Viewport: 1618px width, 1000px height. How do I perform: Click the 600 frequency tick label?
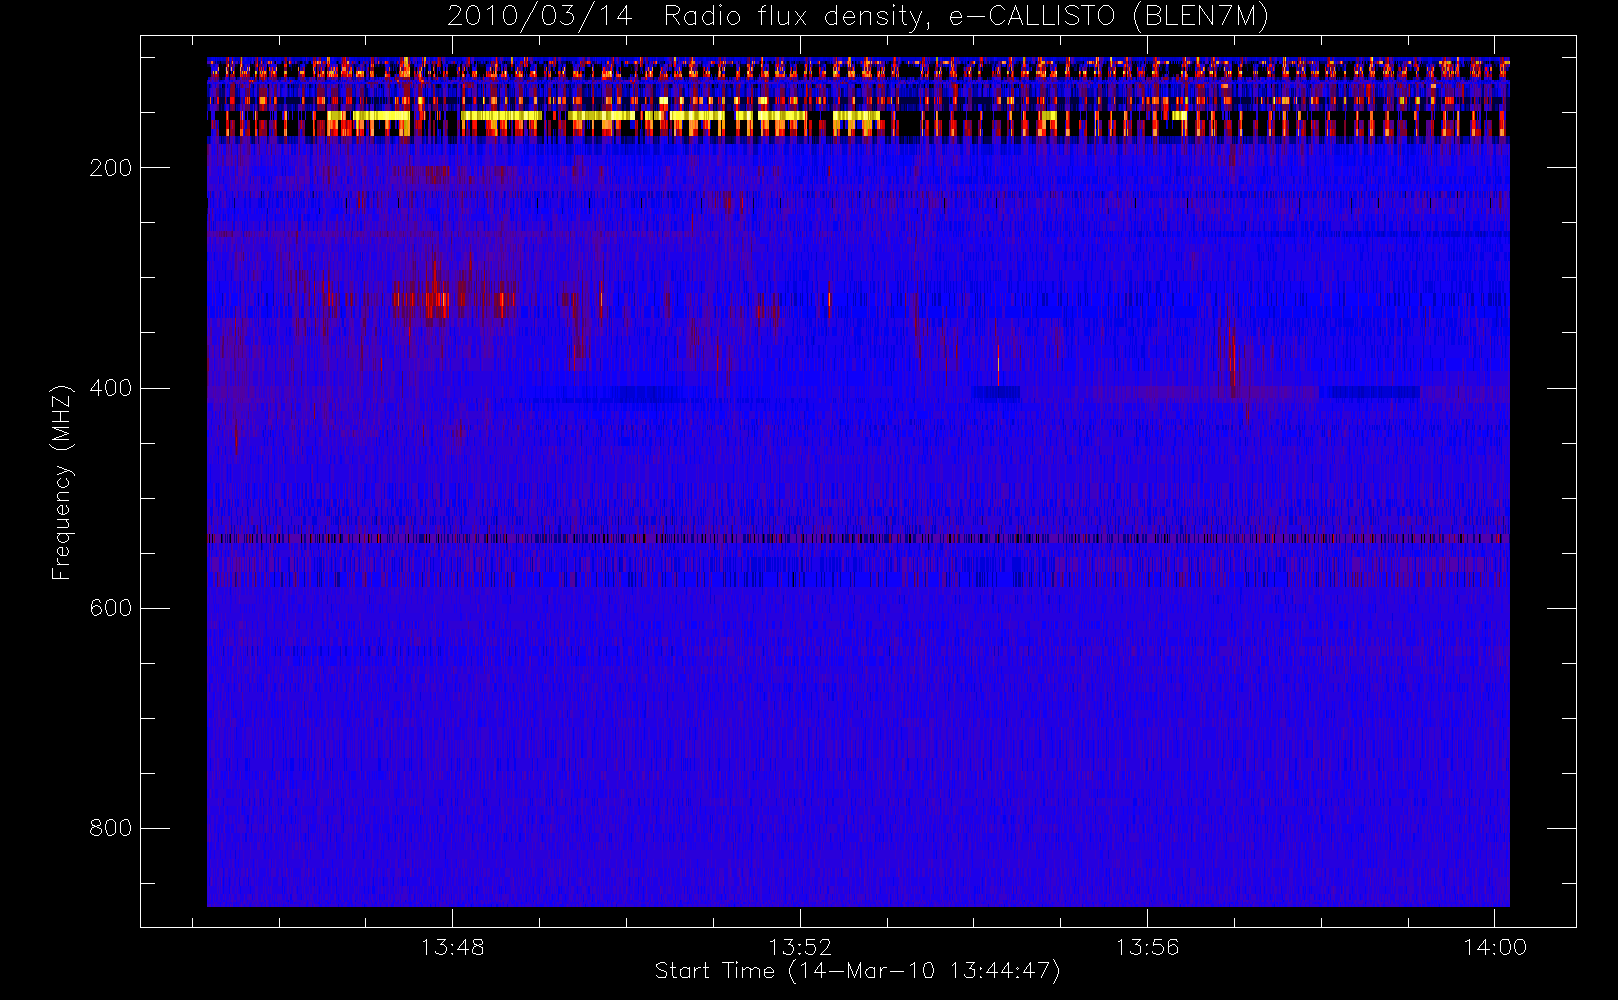pos(111,608)
